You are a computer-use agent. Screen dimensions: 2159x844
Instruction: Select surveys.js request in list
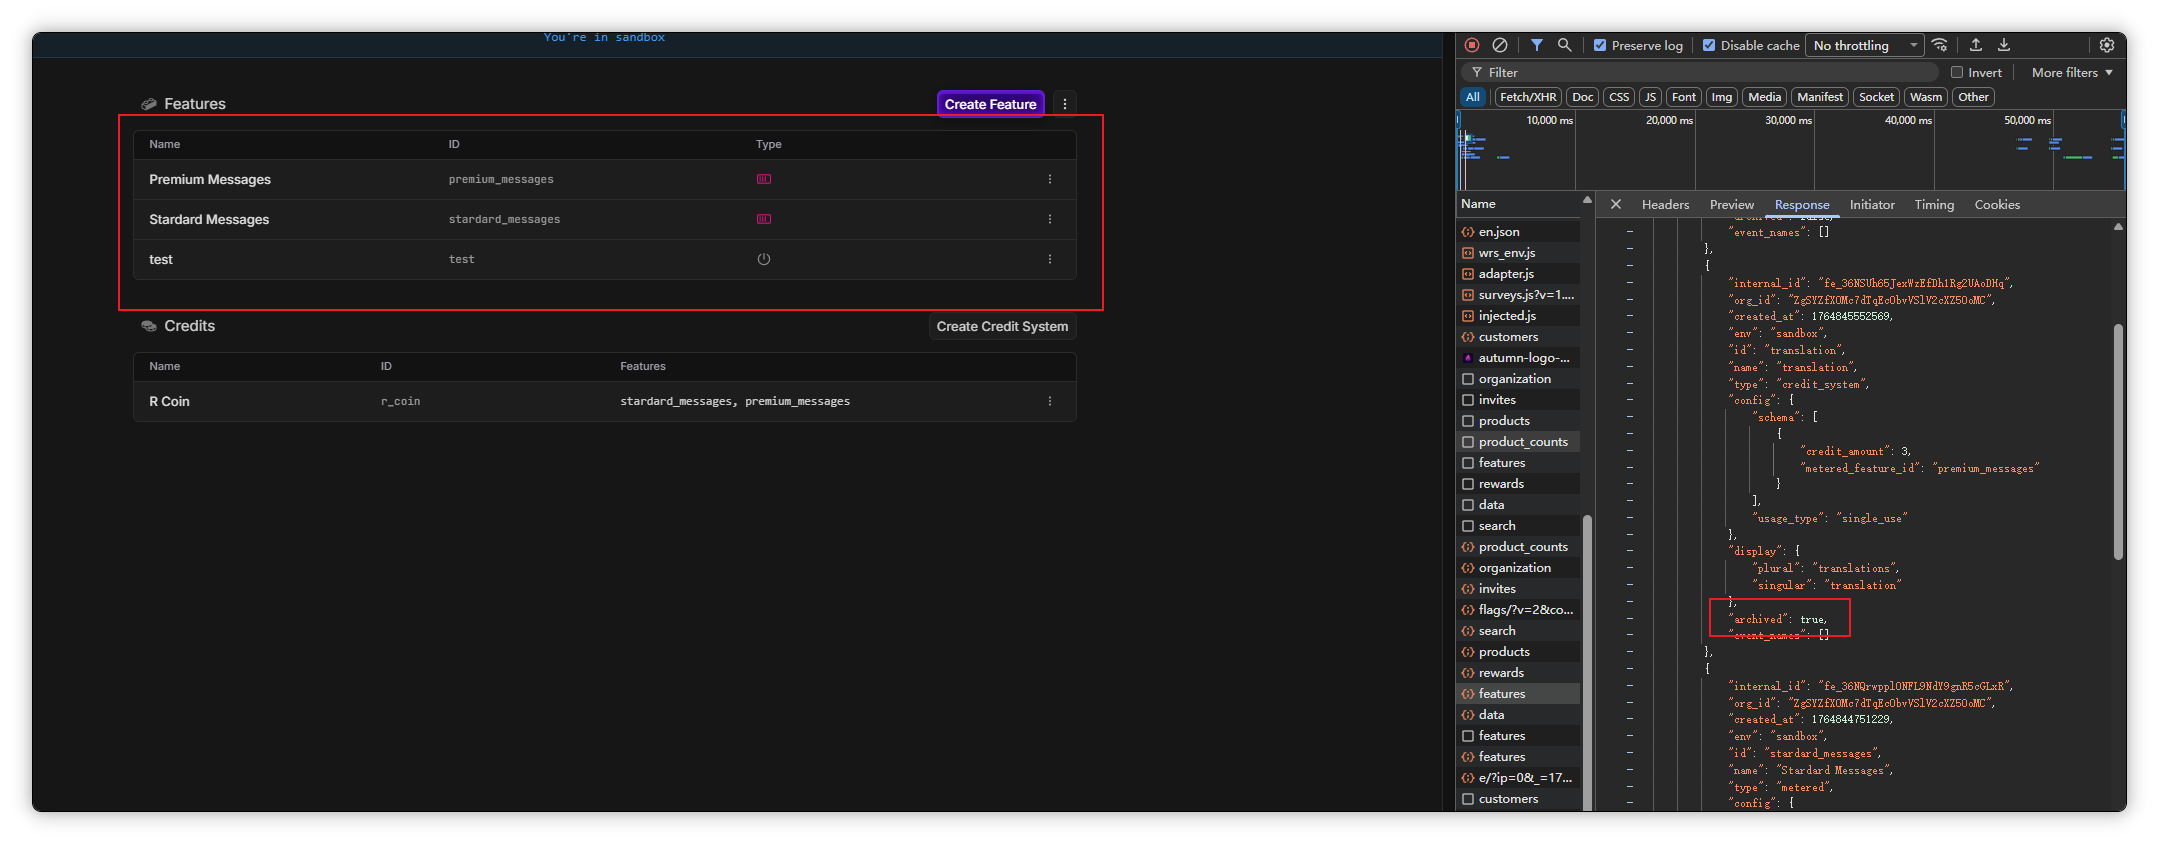coord(1518,295)
